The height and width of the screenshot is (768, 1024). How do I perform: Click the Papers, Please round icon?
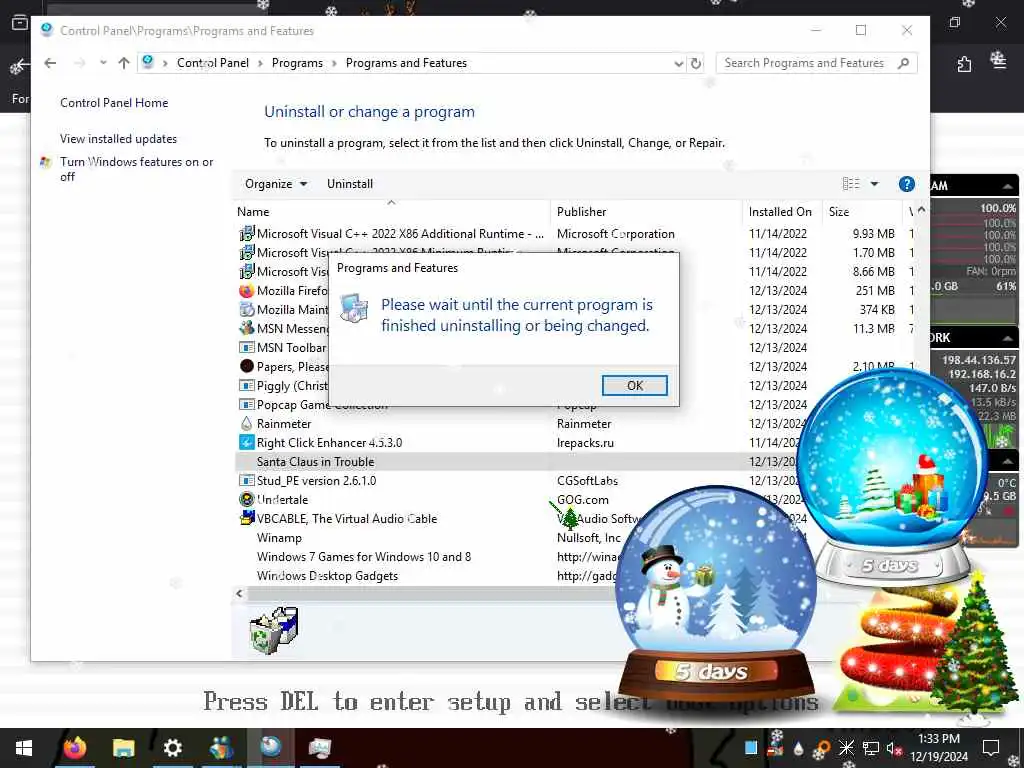coord(246,366)
